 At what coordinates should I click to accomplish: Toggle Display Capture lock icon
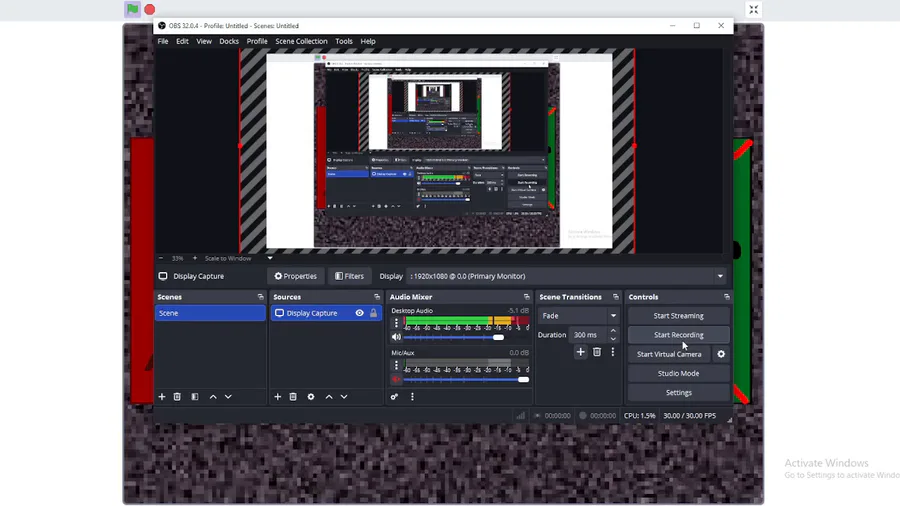tap(374, 313)
